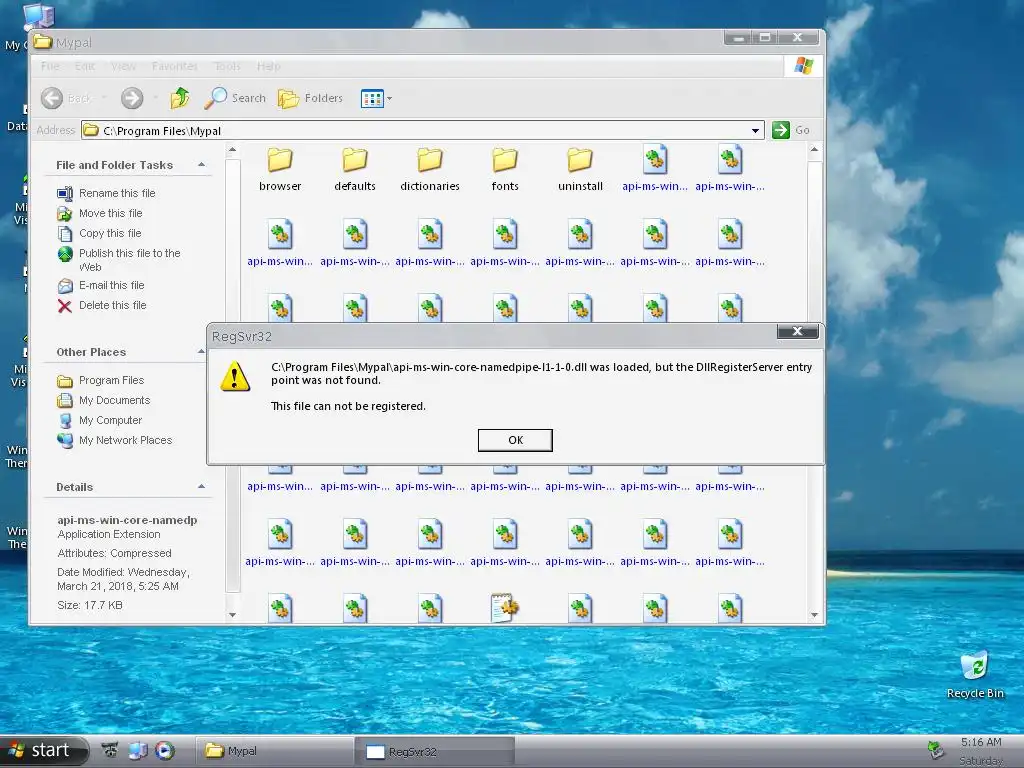Go to My Network Places

pos(125,440)
